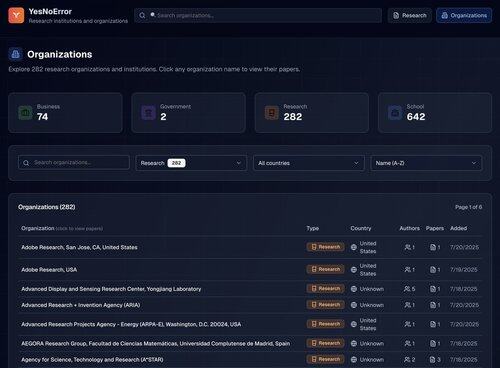500x368 pixels.
Task: Click the magnifier icon in filter search box
Action: (x=26, y=163)
